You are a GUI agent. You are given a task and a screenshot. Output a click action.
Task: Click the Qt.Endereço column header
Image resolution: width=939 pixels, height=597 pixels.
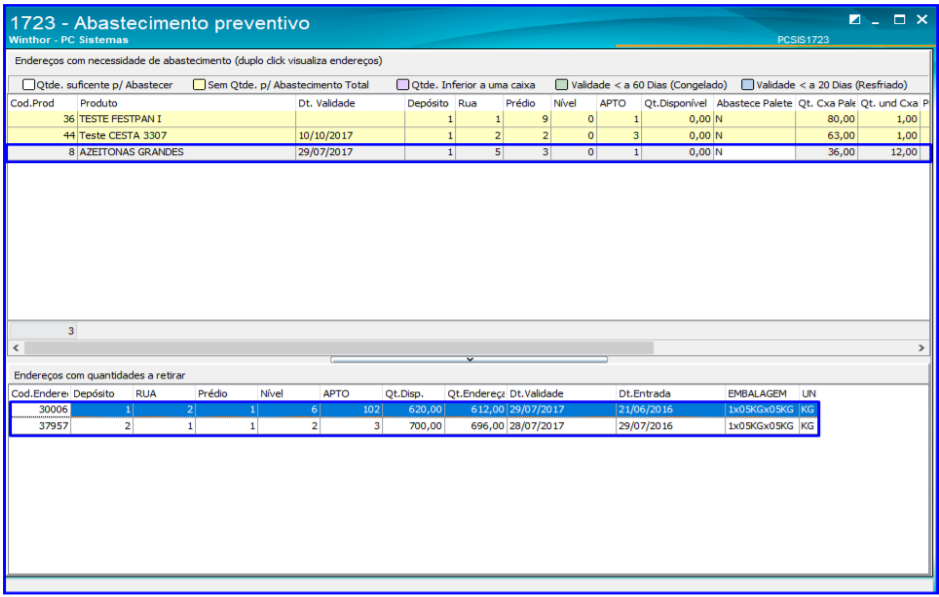pos(475,393)
